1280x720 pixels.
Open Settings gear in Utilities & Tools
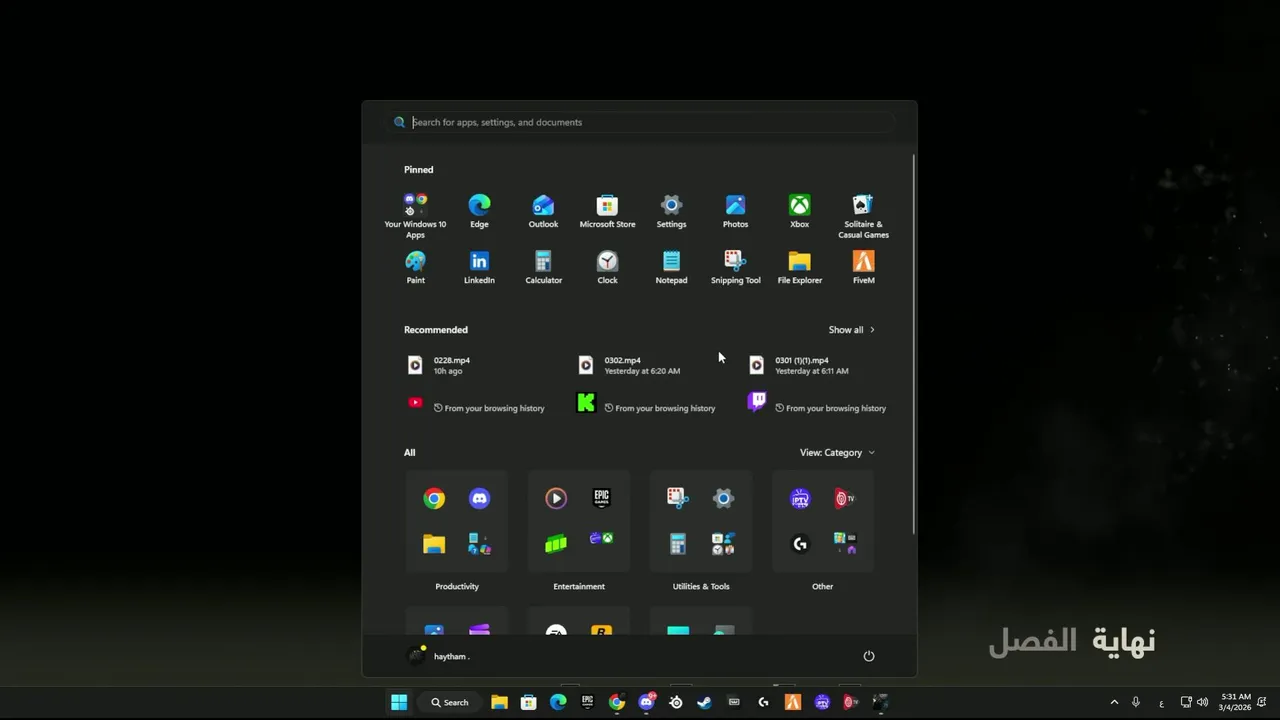click(723, 498)
